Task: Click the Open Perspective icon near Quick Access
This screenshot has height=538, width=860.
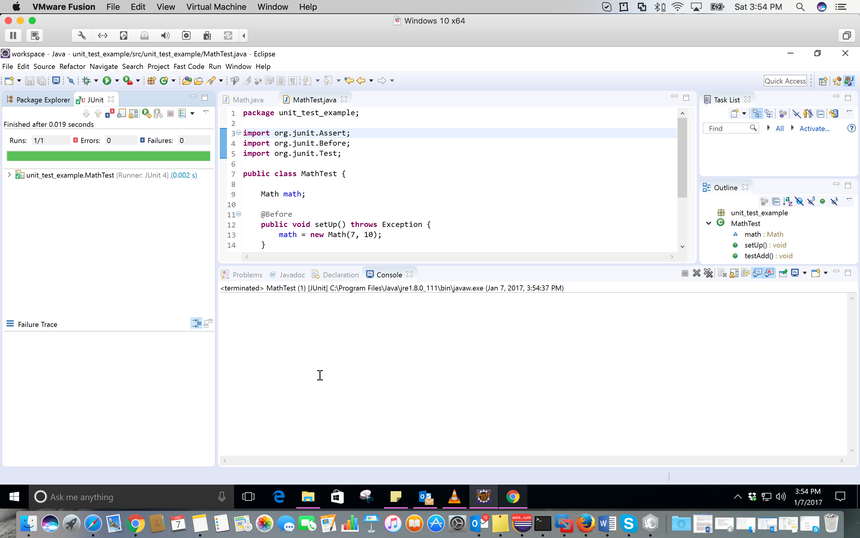Action: coord(823,81)
